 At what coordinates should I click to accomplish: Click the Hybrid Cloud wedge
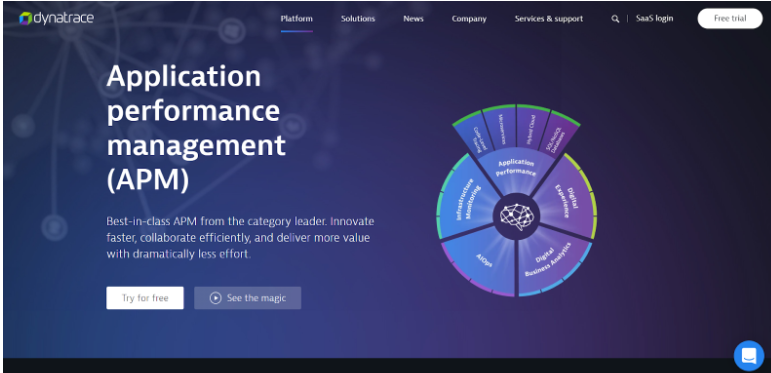[x=533, y=128]
